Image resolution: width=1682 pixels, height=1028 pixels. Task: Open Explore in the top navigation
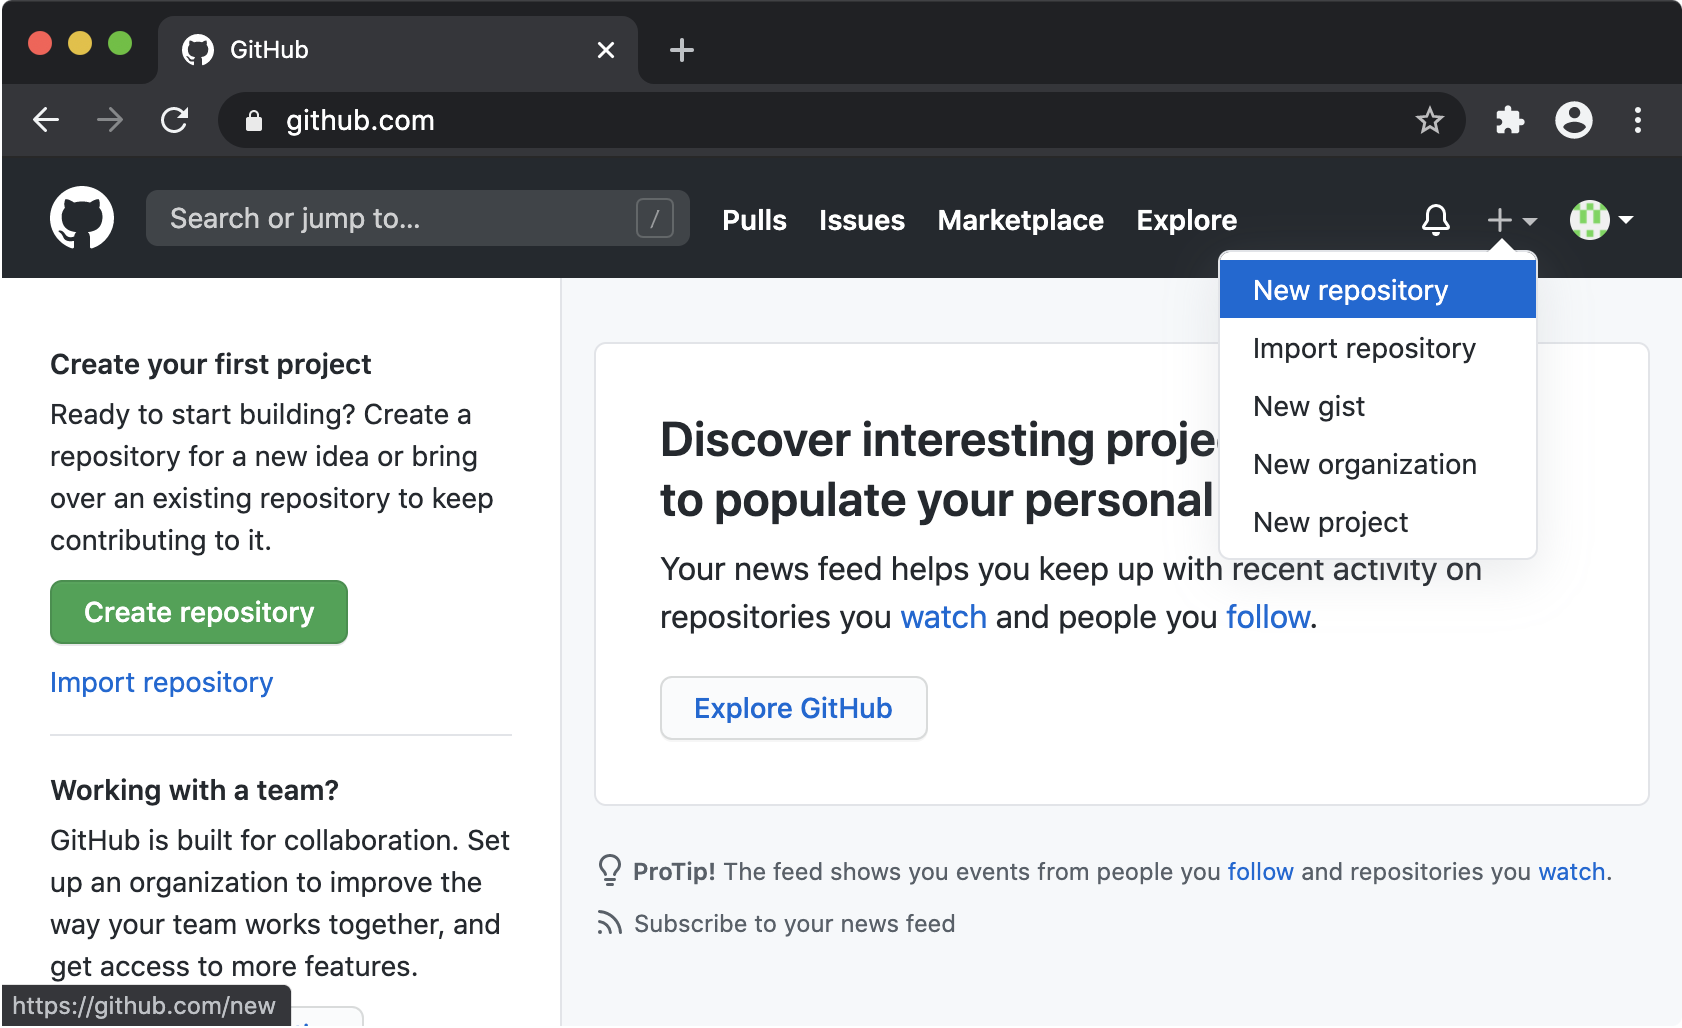coord(1187,220)
